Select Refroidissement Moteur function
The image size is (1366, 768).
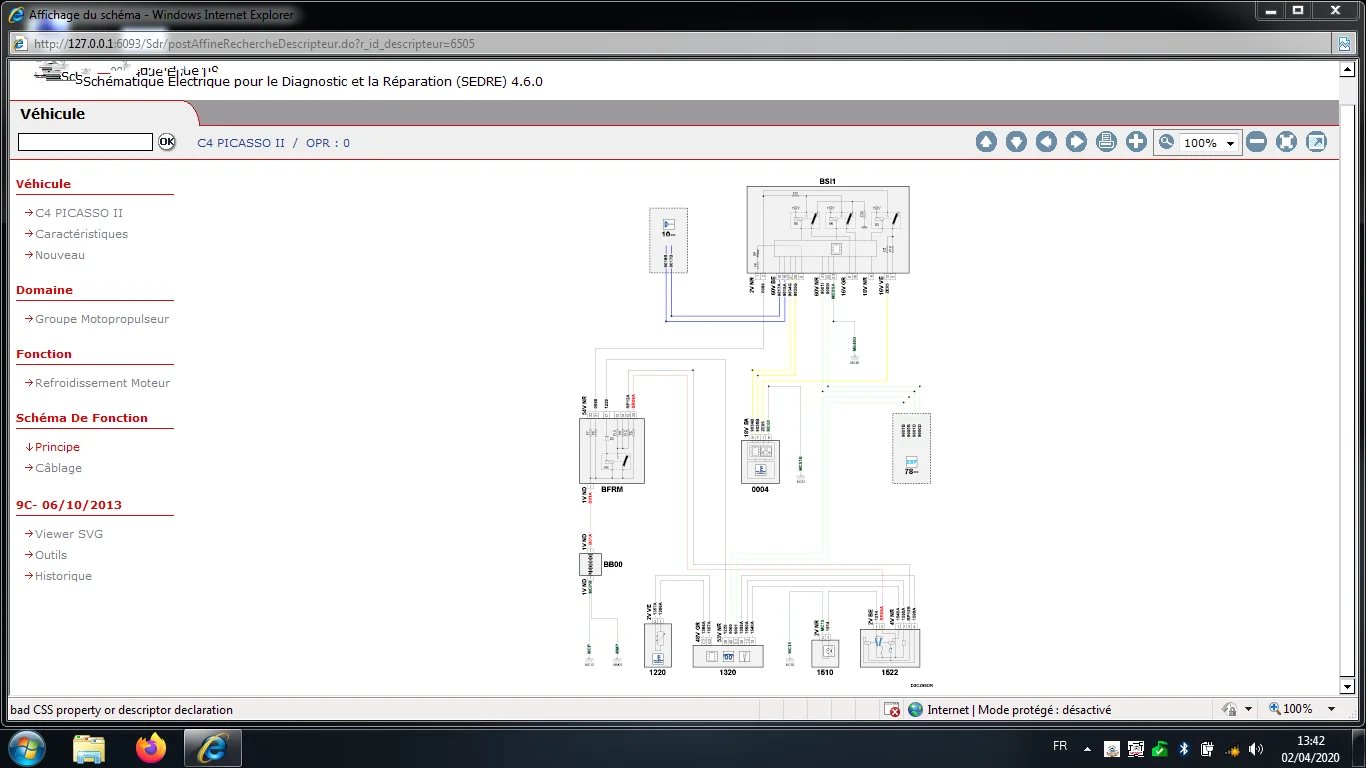click(102, 383)
